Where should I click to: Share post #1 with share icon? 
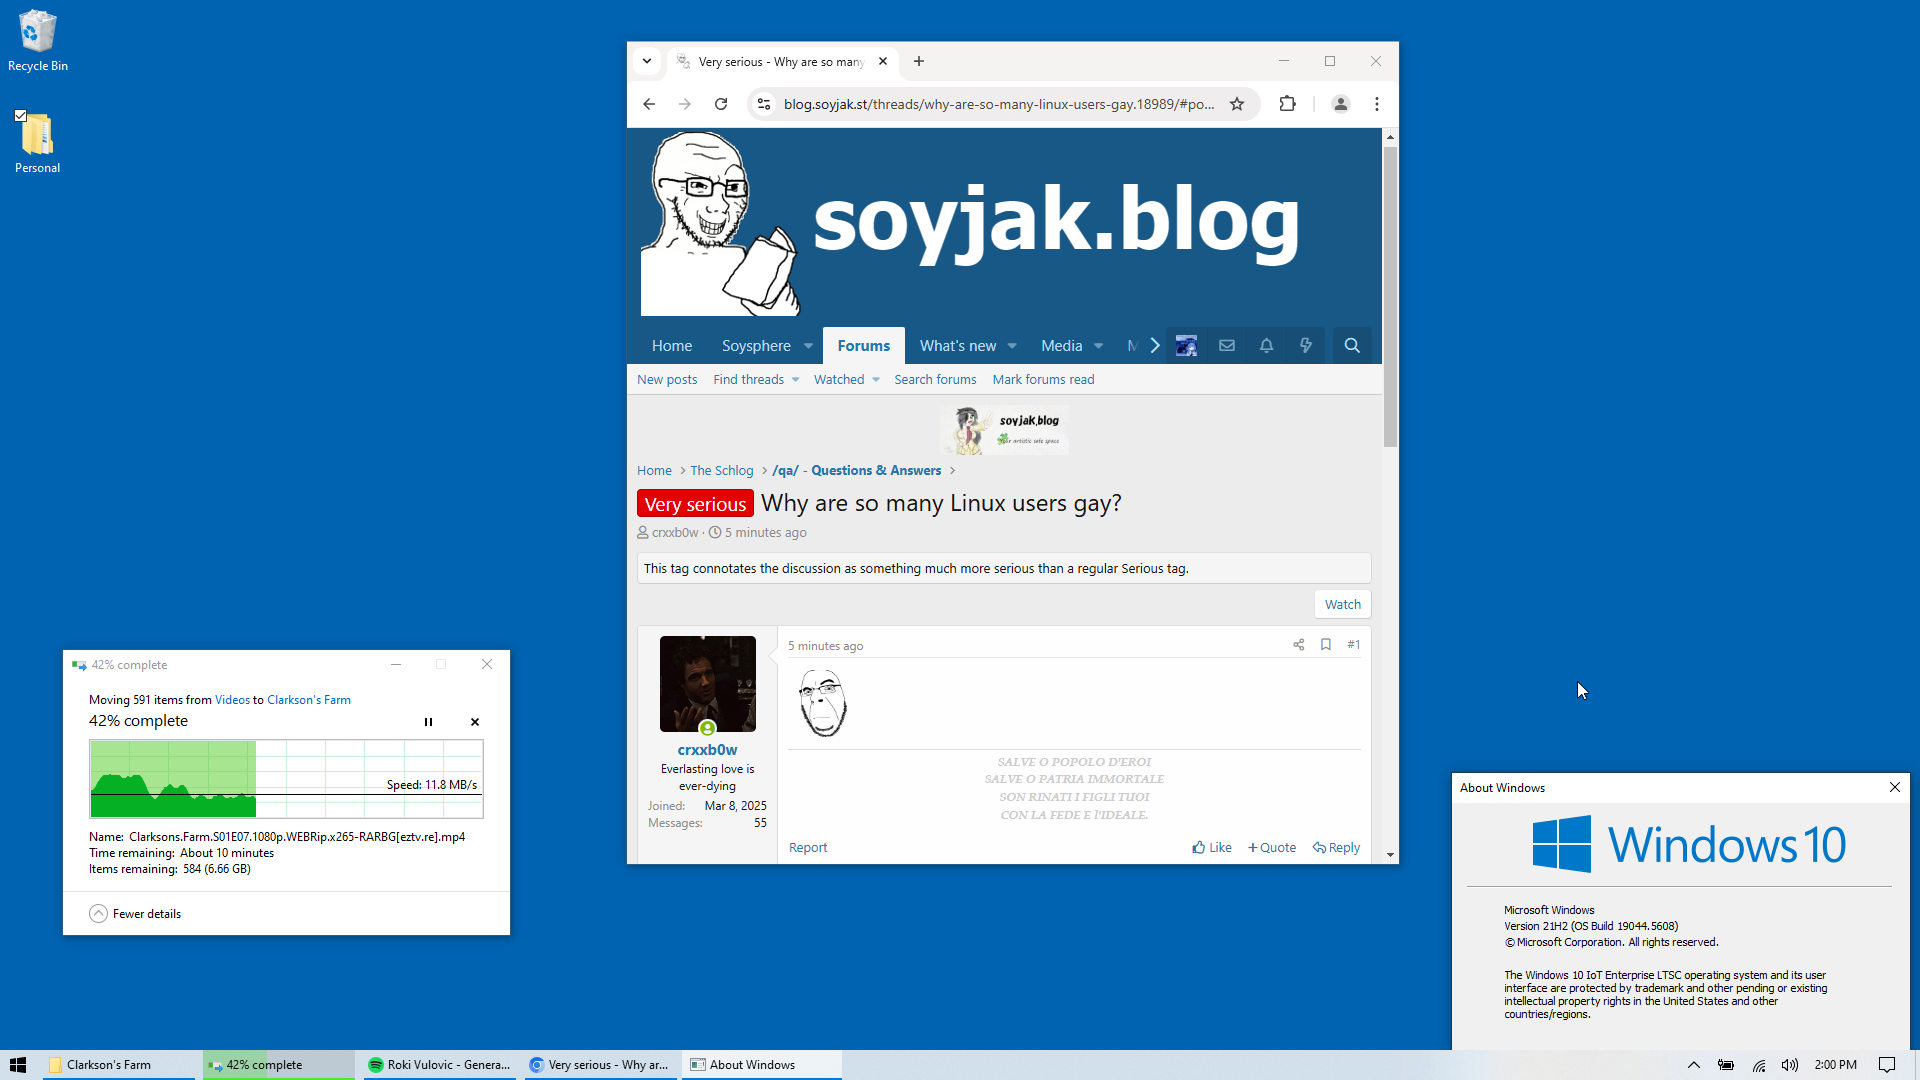(x=1299, y=645)
